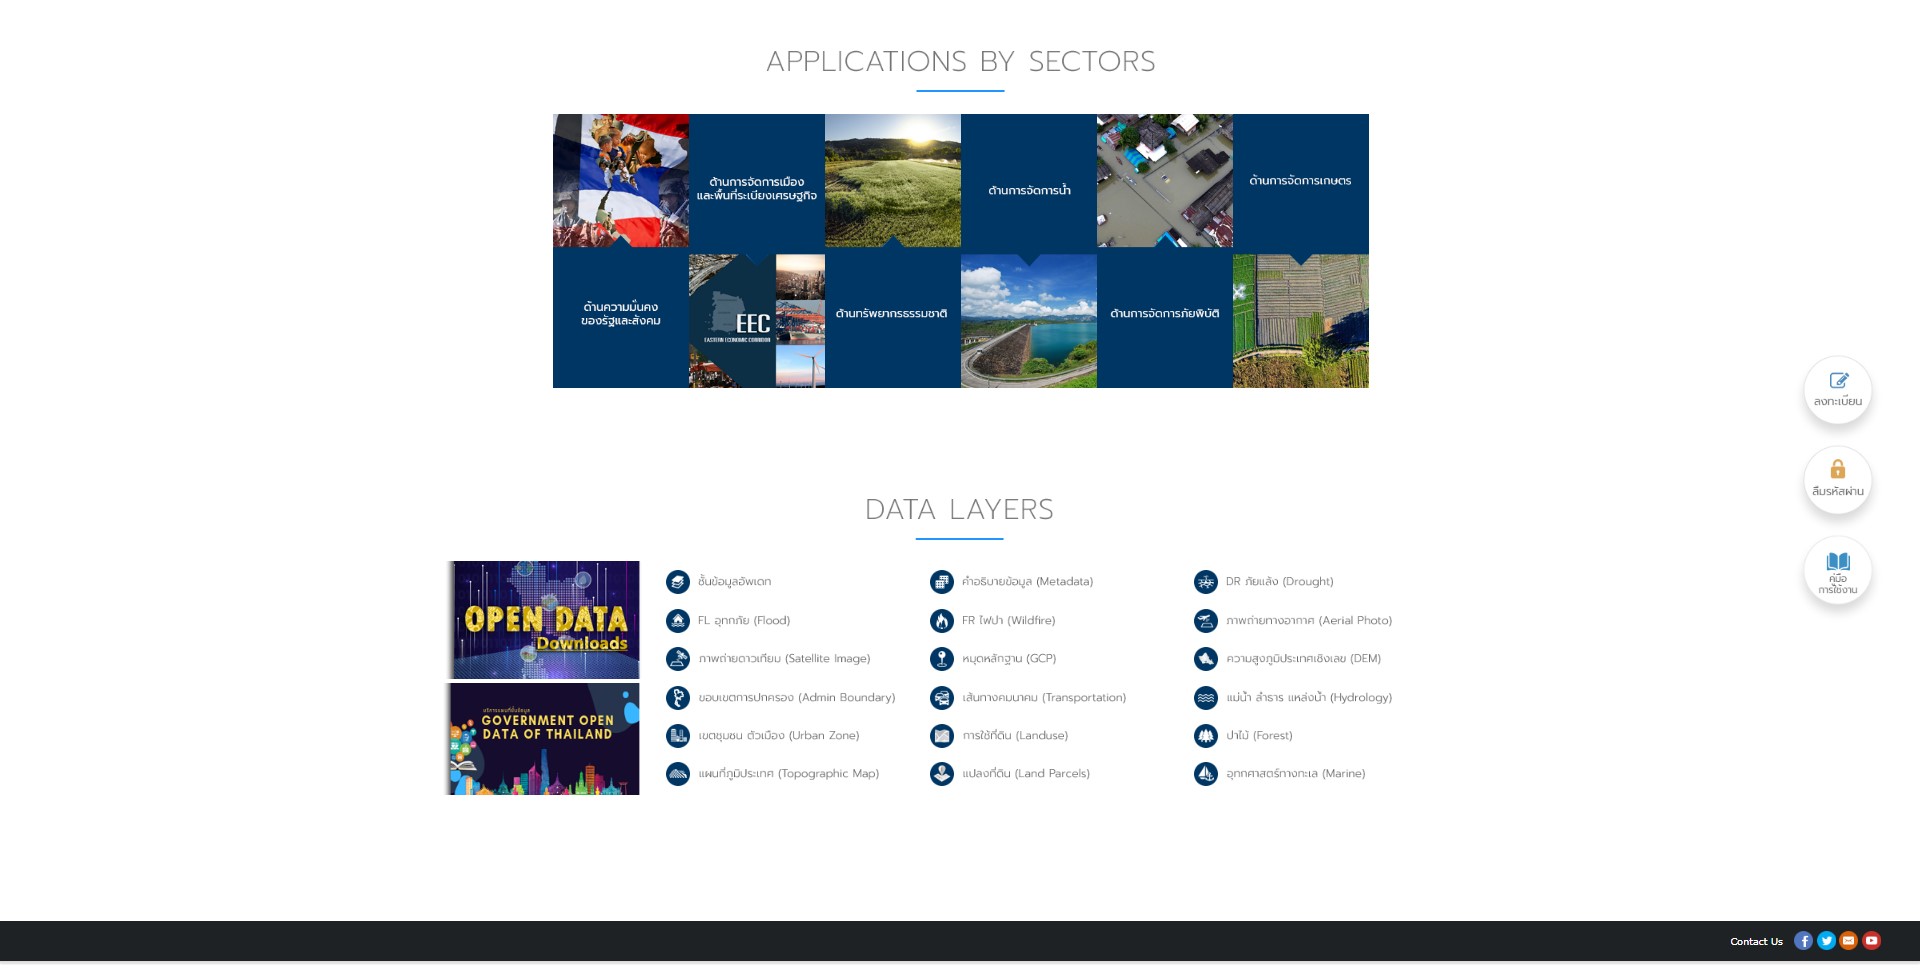The width and height of the screenshot is (1920, 977).
Task: Click the Land Parcels layer icon
Action: 942,774
